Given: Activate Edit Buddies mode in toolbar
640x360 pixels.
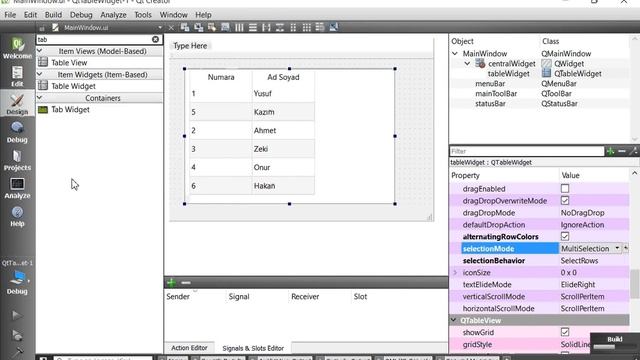Looking at the screenshot, I should (x=212, y=27).
